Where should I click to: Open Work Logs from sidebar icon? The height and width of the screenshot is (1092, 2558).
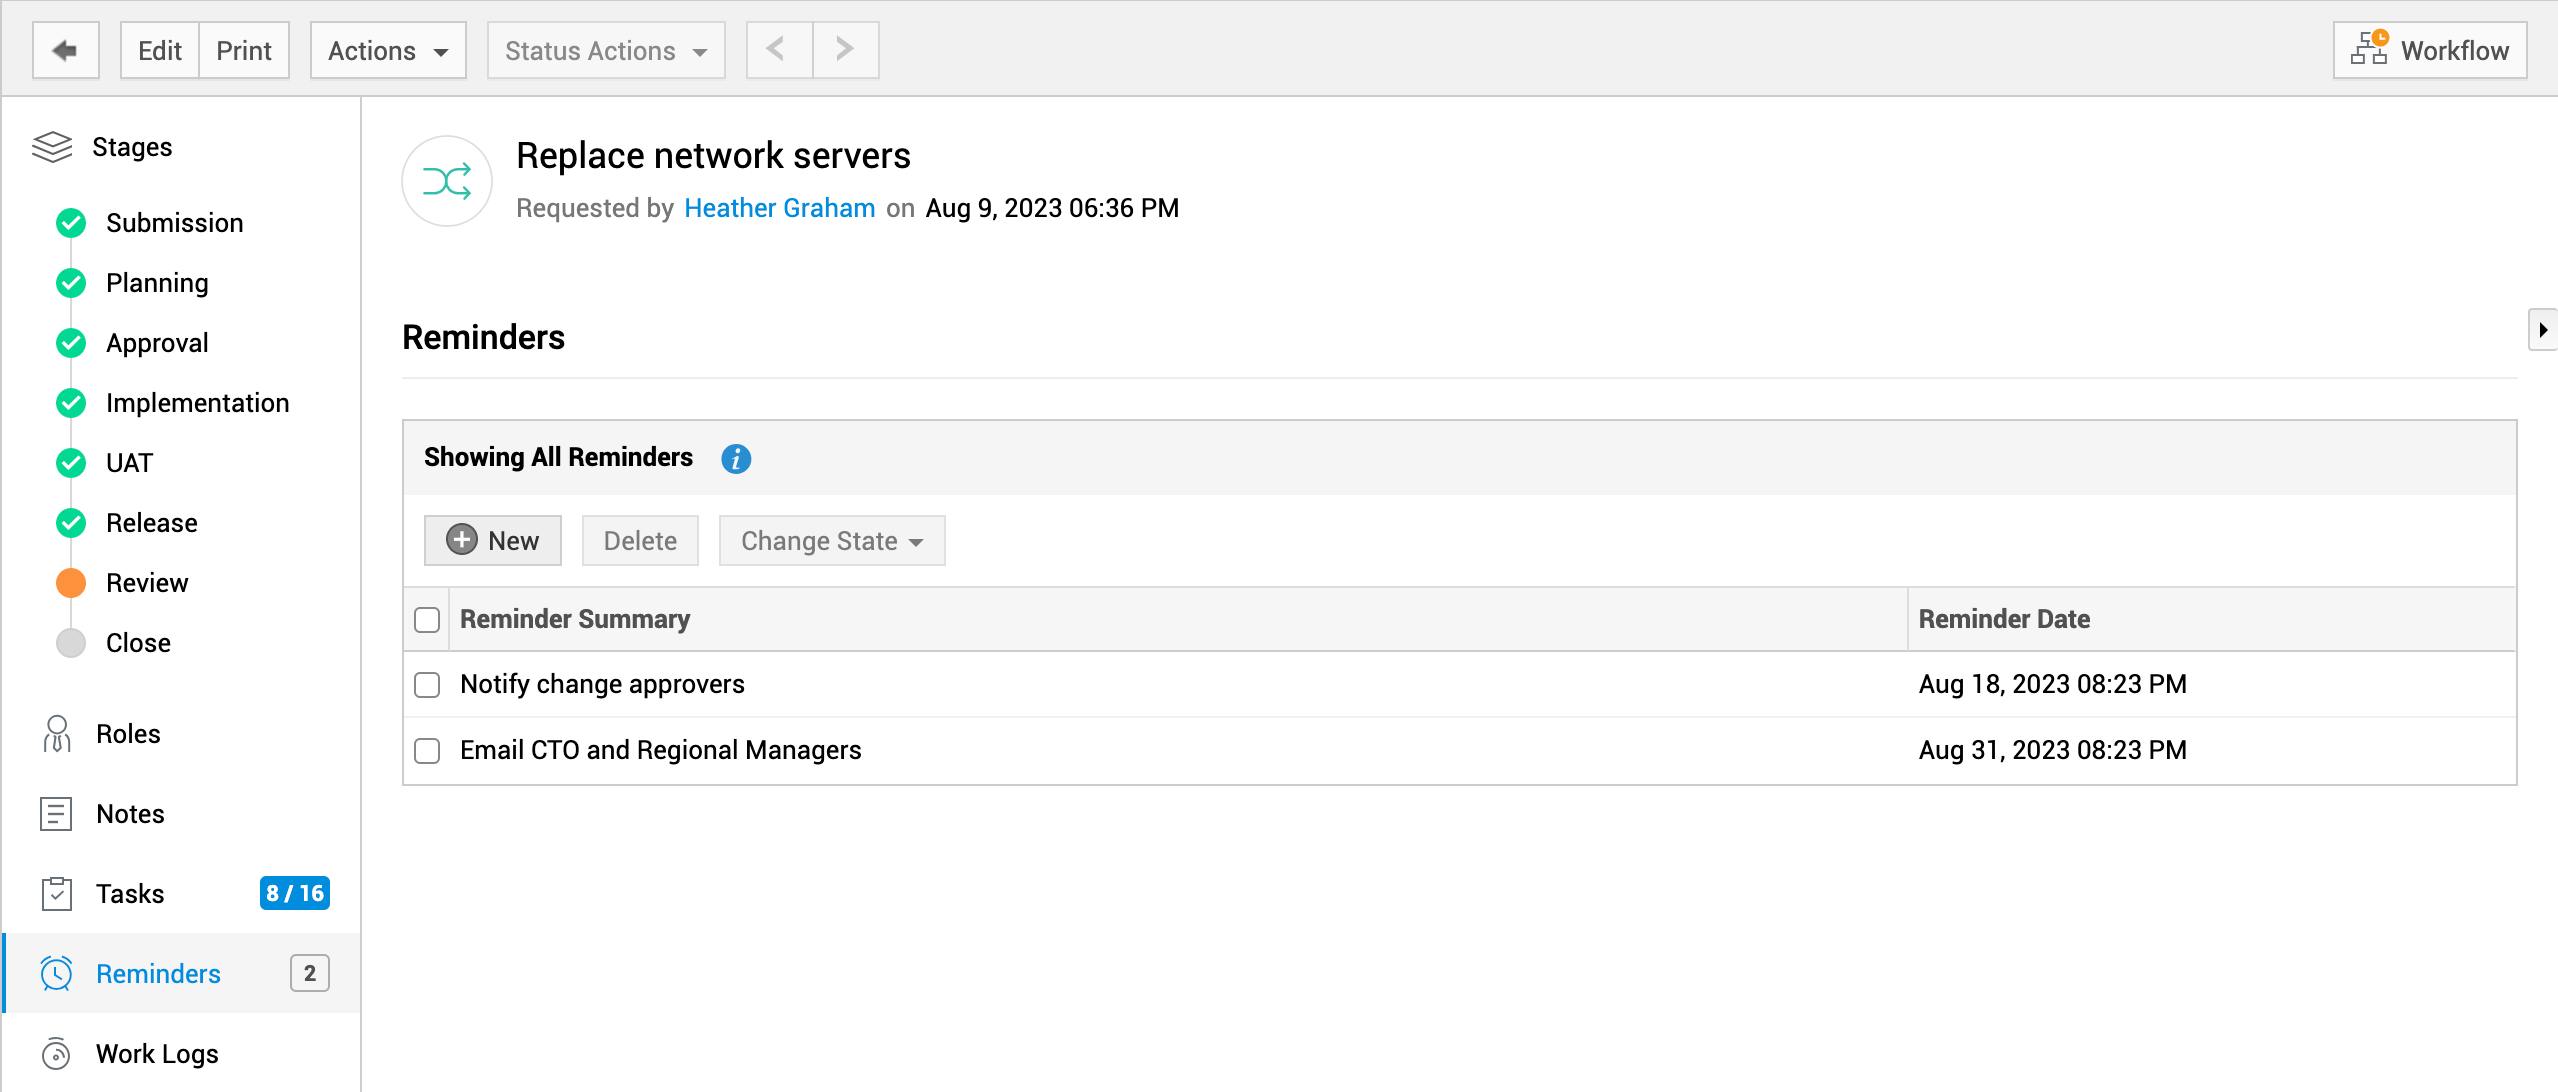click(56, 1053)
